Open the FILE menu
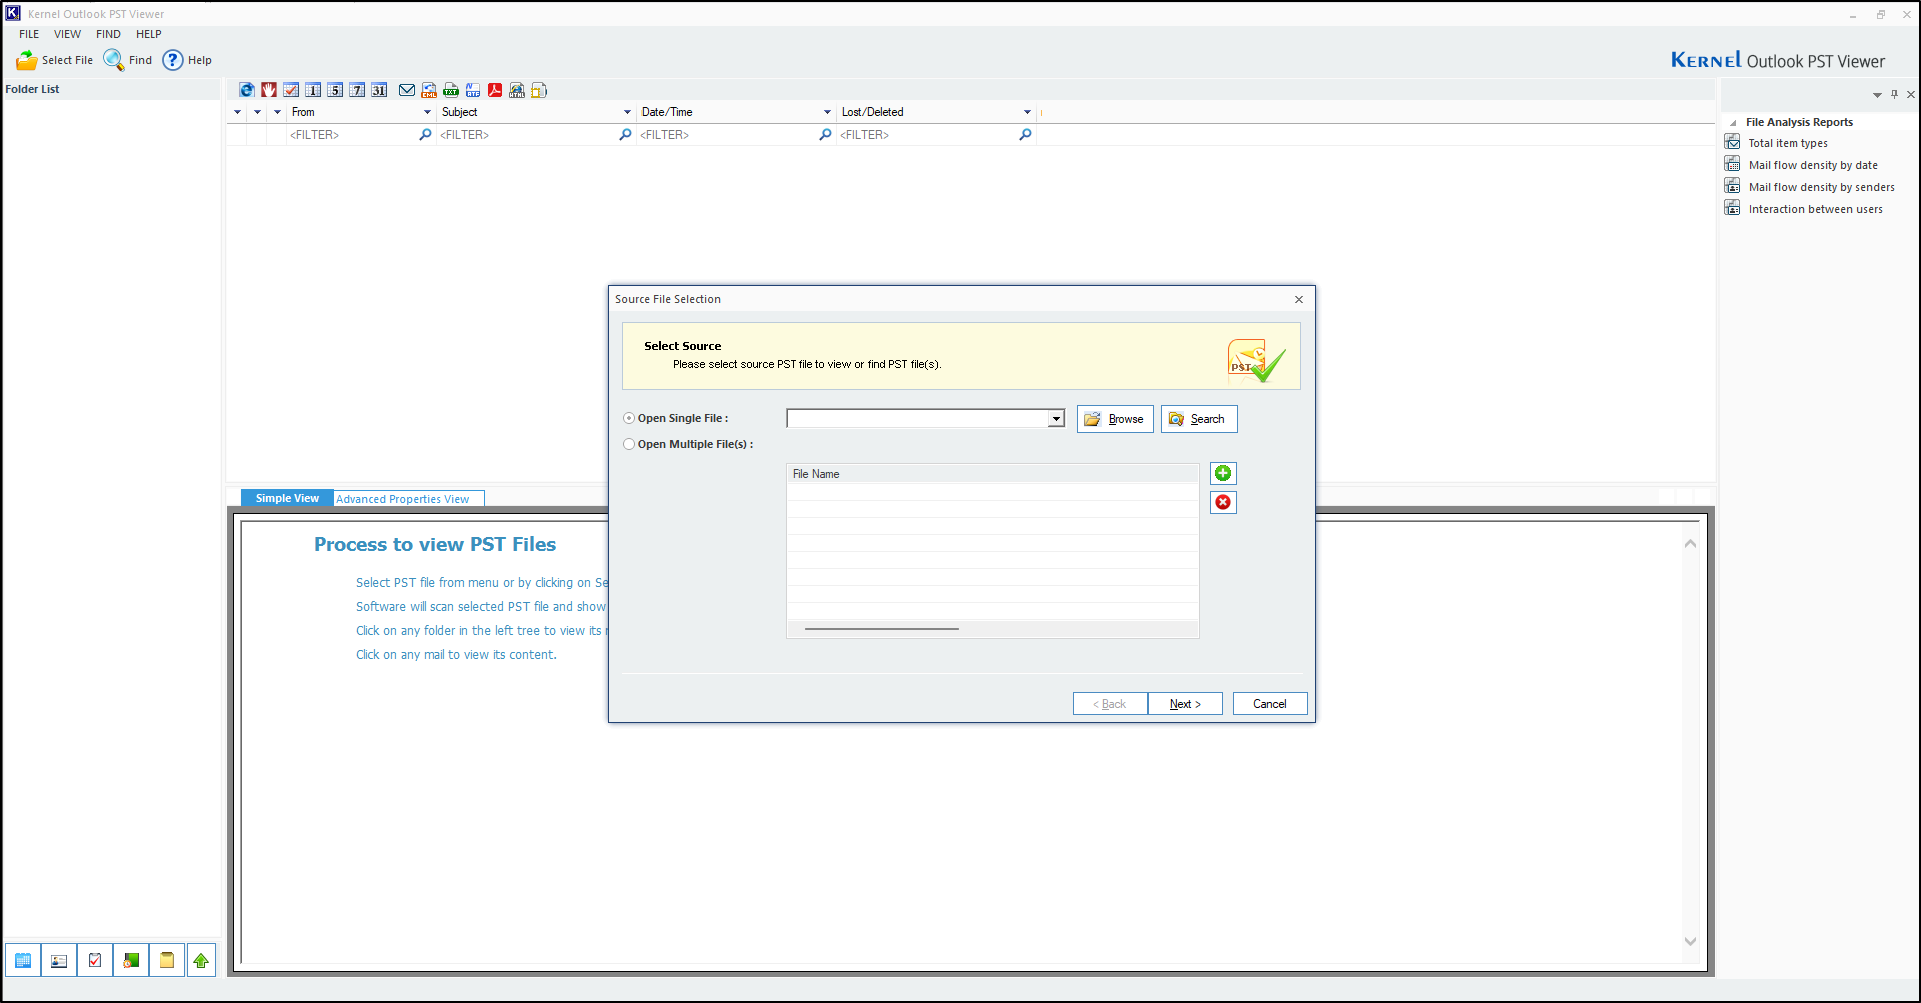Viewport: 1921px width, 1003px height. (29, 34)
